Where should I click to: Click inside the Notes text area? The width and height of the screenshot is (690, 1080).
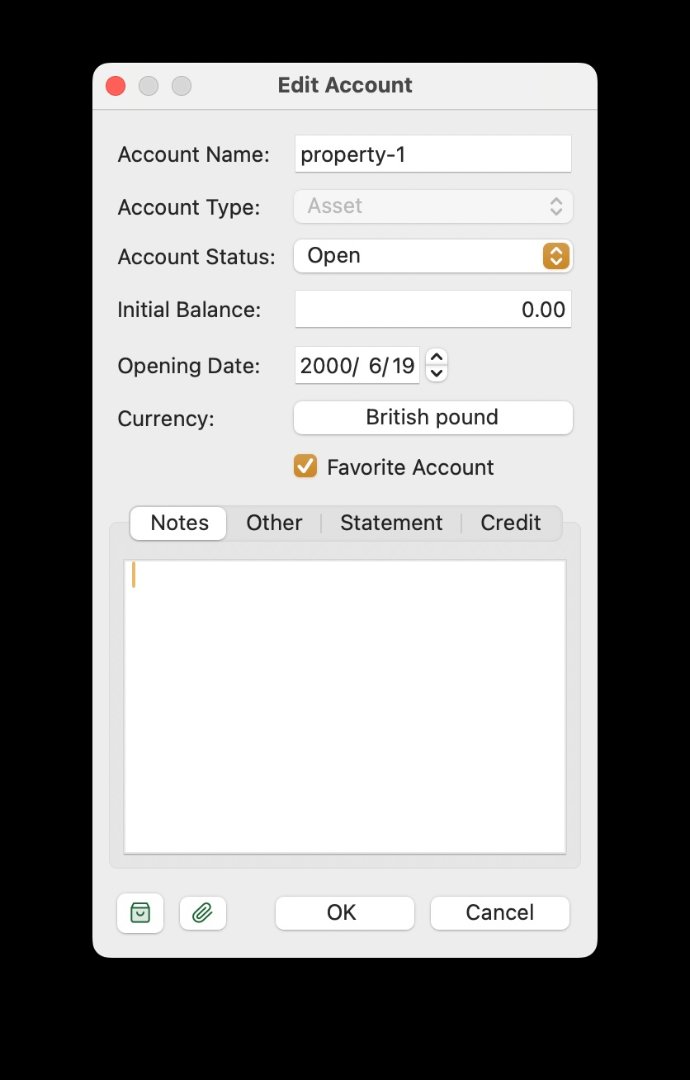tap(344, 706)
